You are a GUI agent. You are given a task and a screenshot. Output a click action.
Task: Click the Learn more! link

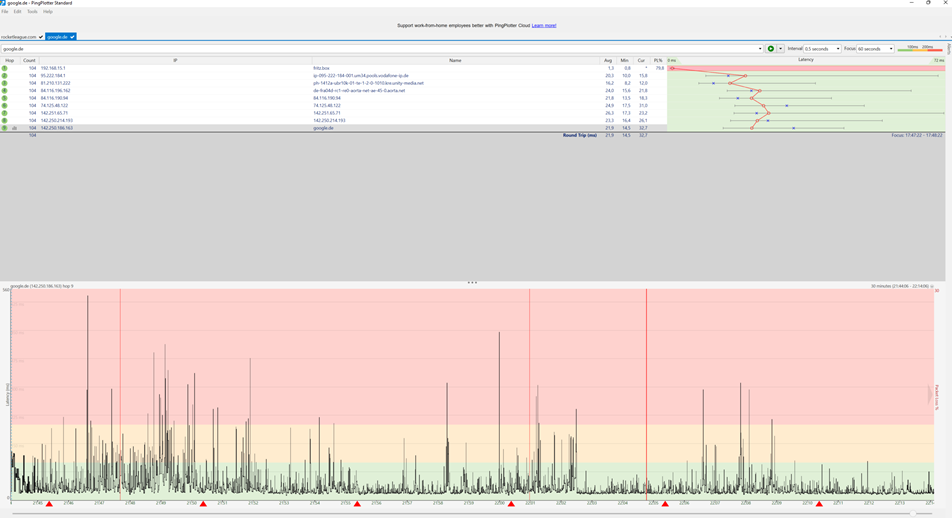click(544, 25)
